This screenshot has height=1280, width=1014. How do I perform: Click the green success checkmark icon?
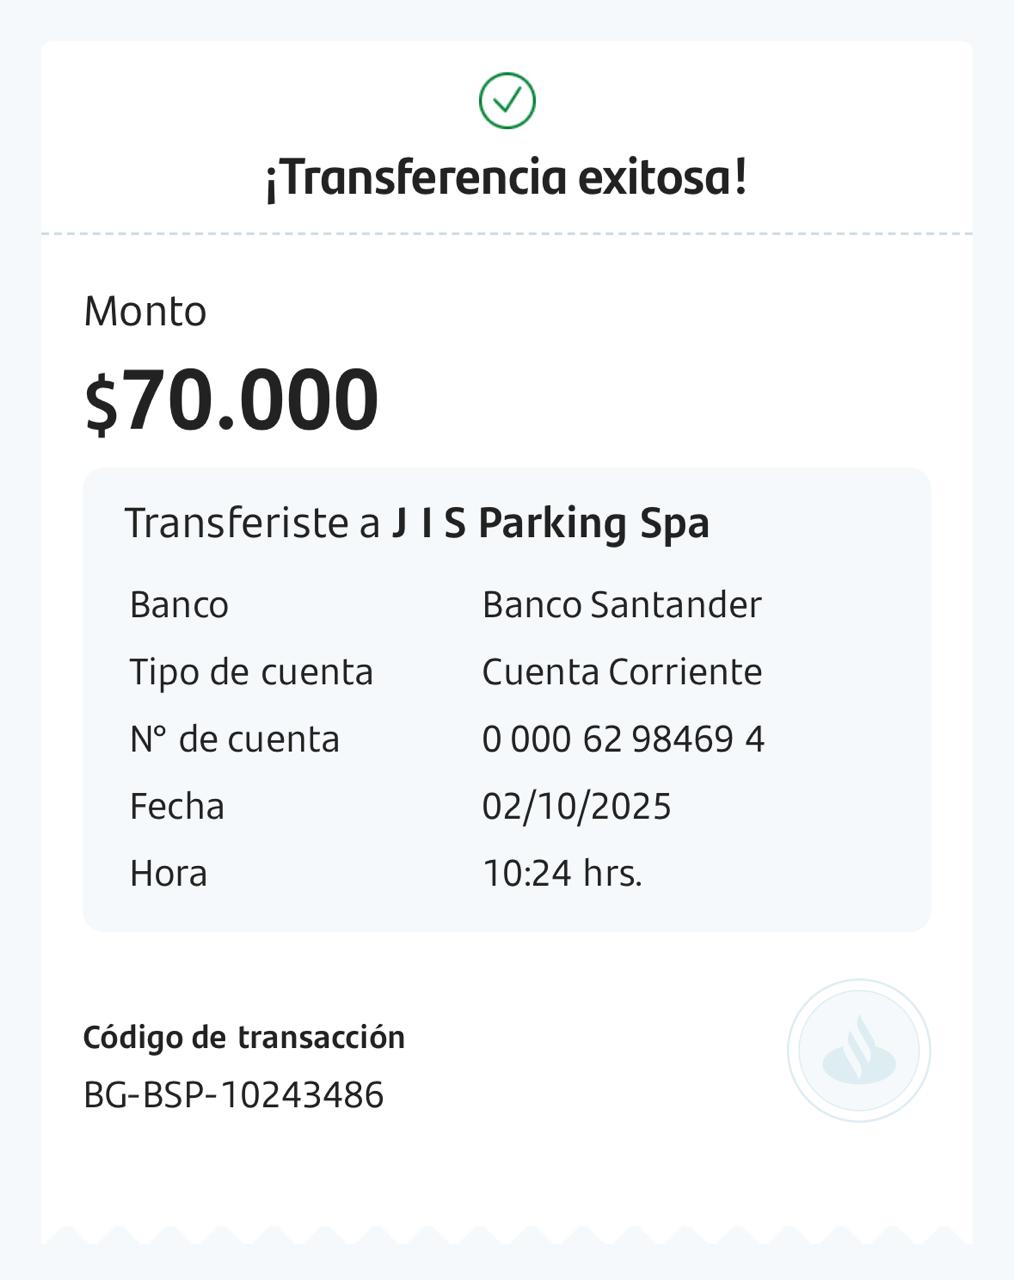507,101
